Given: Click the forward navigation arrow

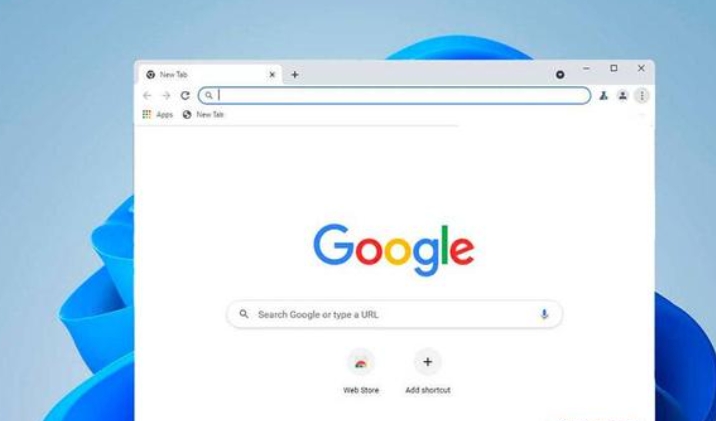Looking at the screenshot, I should click(166, 95).
